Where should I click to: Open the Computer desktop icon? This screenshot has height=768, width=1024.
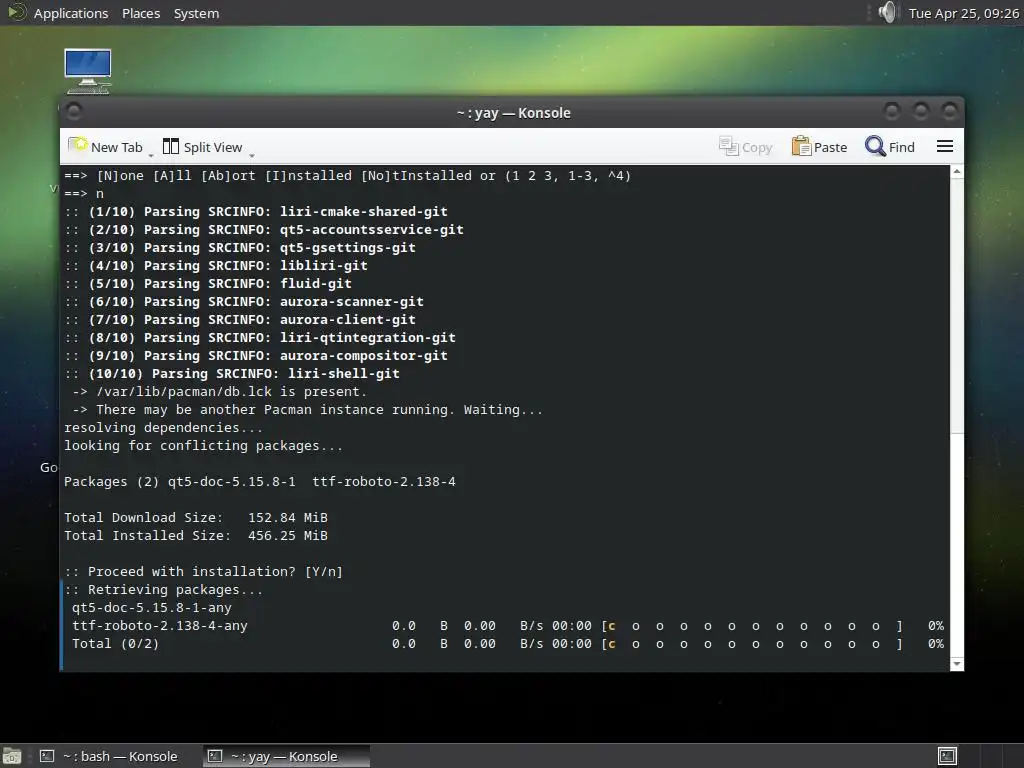88,71
